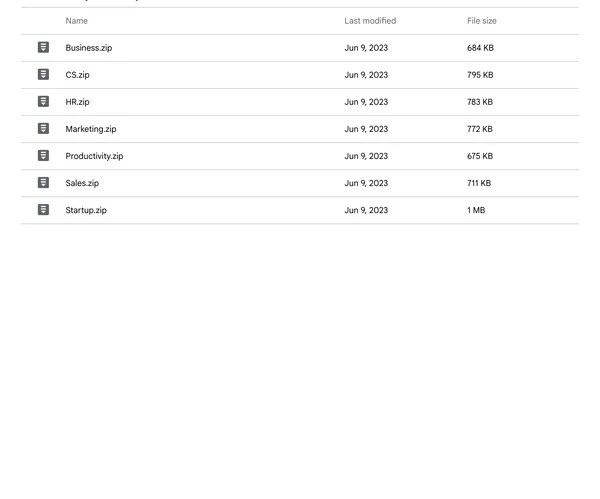The image size is (600, 499).
Task: Sort by the File size column header
Action: coord(482,21)
